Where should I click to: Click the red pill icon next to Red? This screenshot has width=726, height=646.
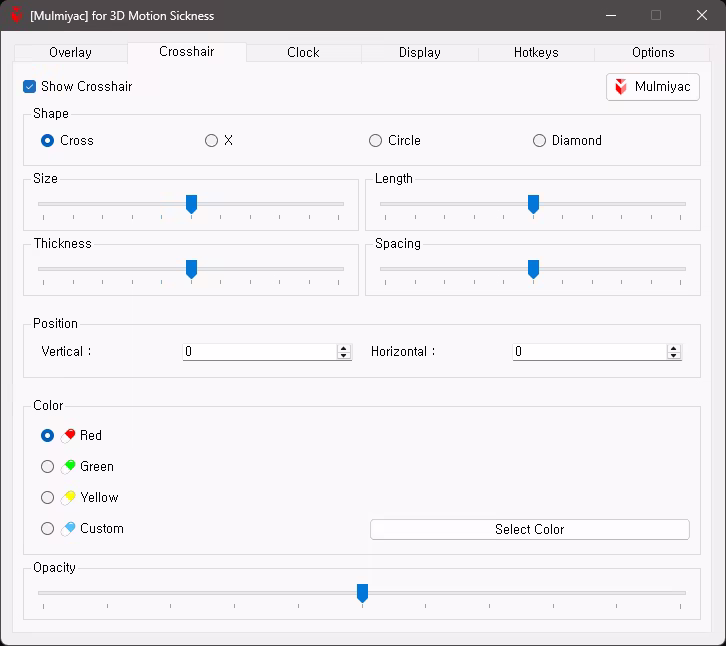pyautogui.click(x=68, y=436)
